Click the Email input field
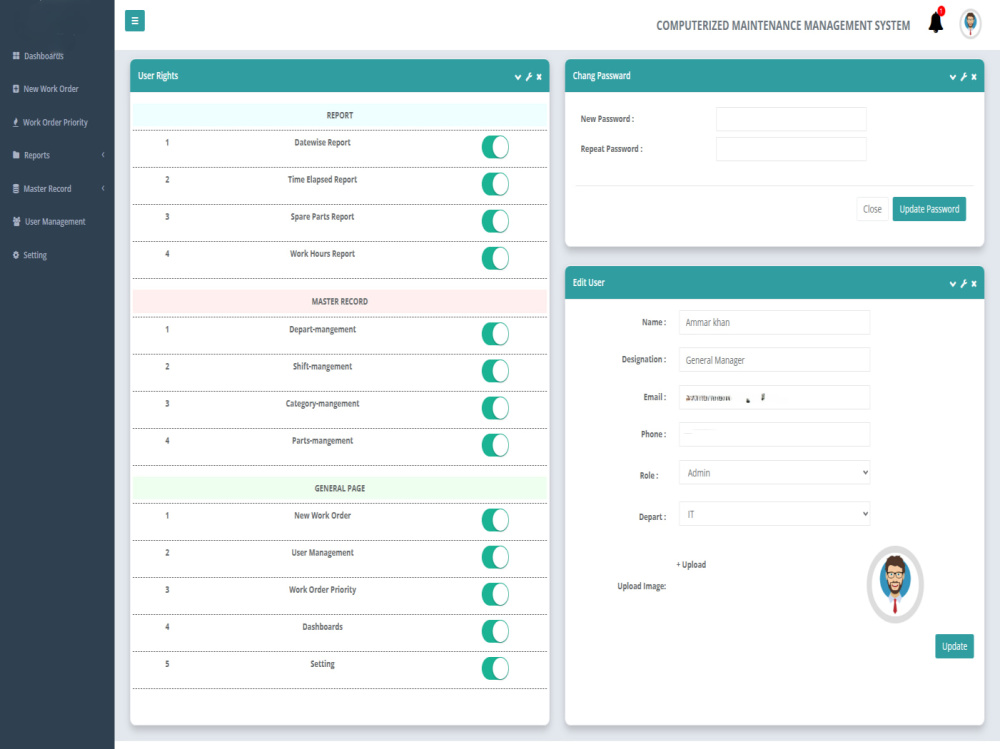 point(774,397)
